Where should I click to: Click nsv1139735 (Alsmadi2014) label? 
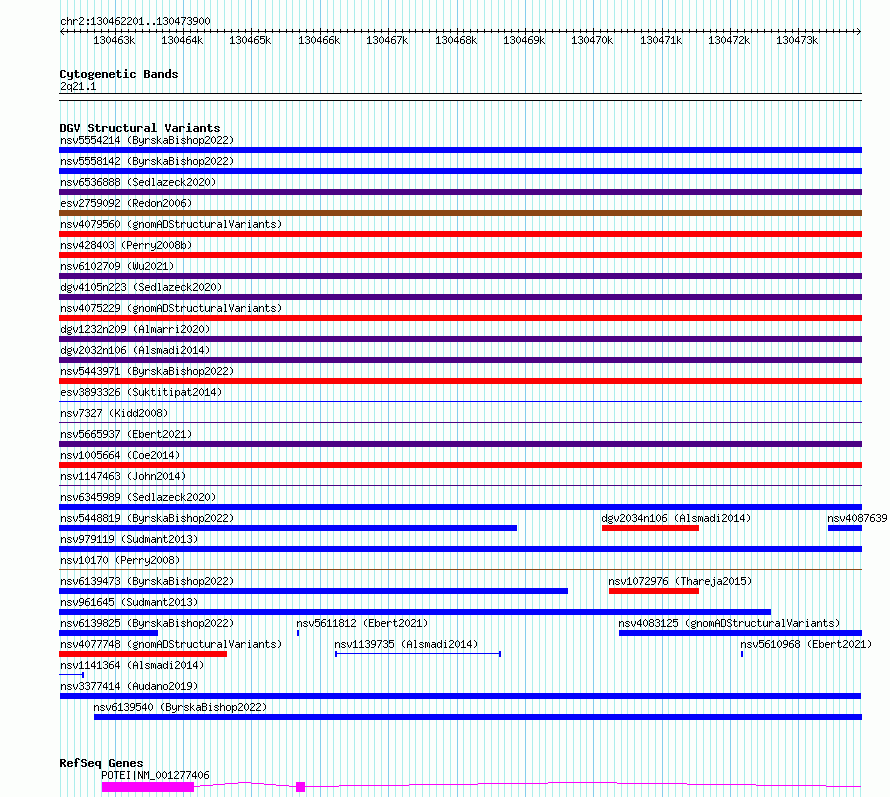click(x=406, y=644)
